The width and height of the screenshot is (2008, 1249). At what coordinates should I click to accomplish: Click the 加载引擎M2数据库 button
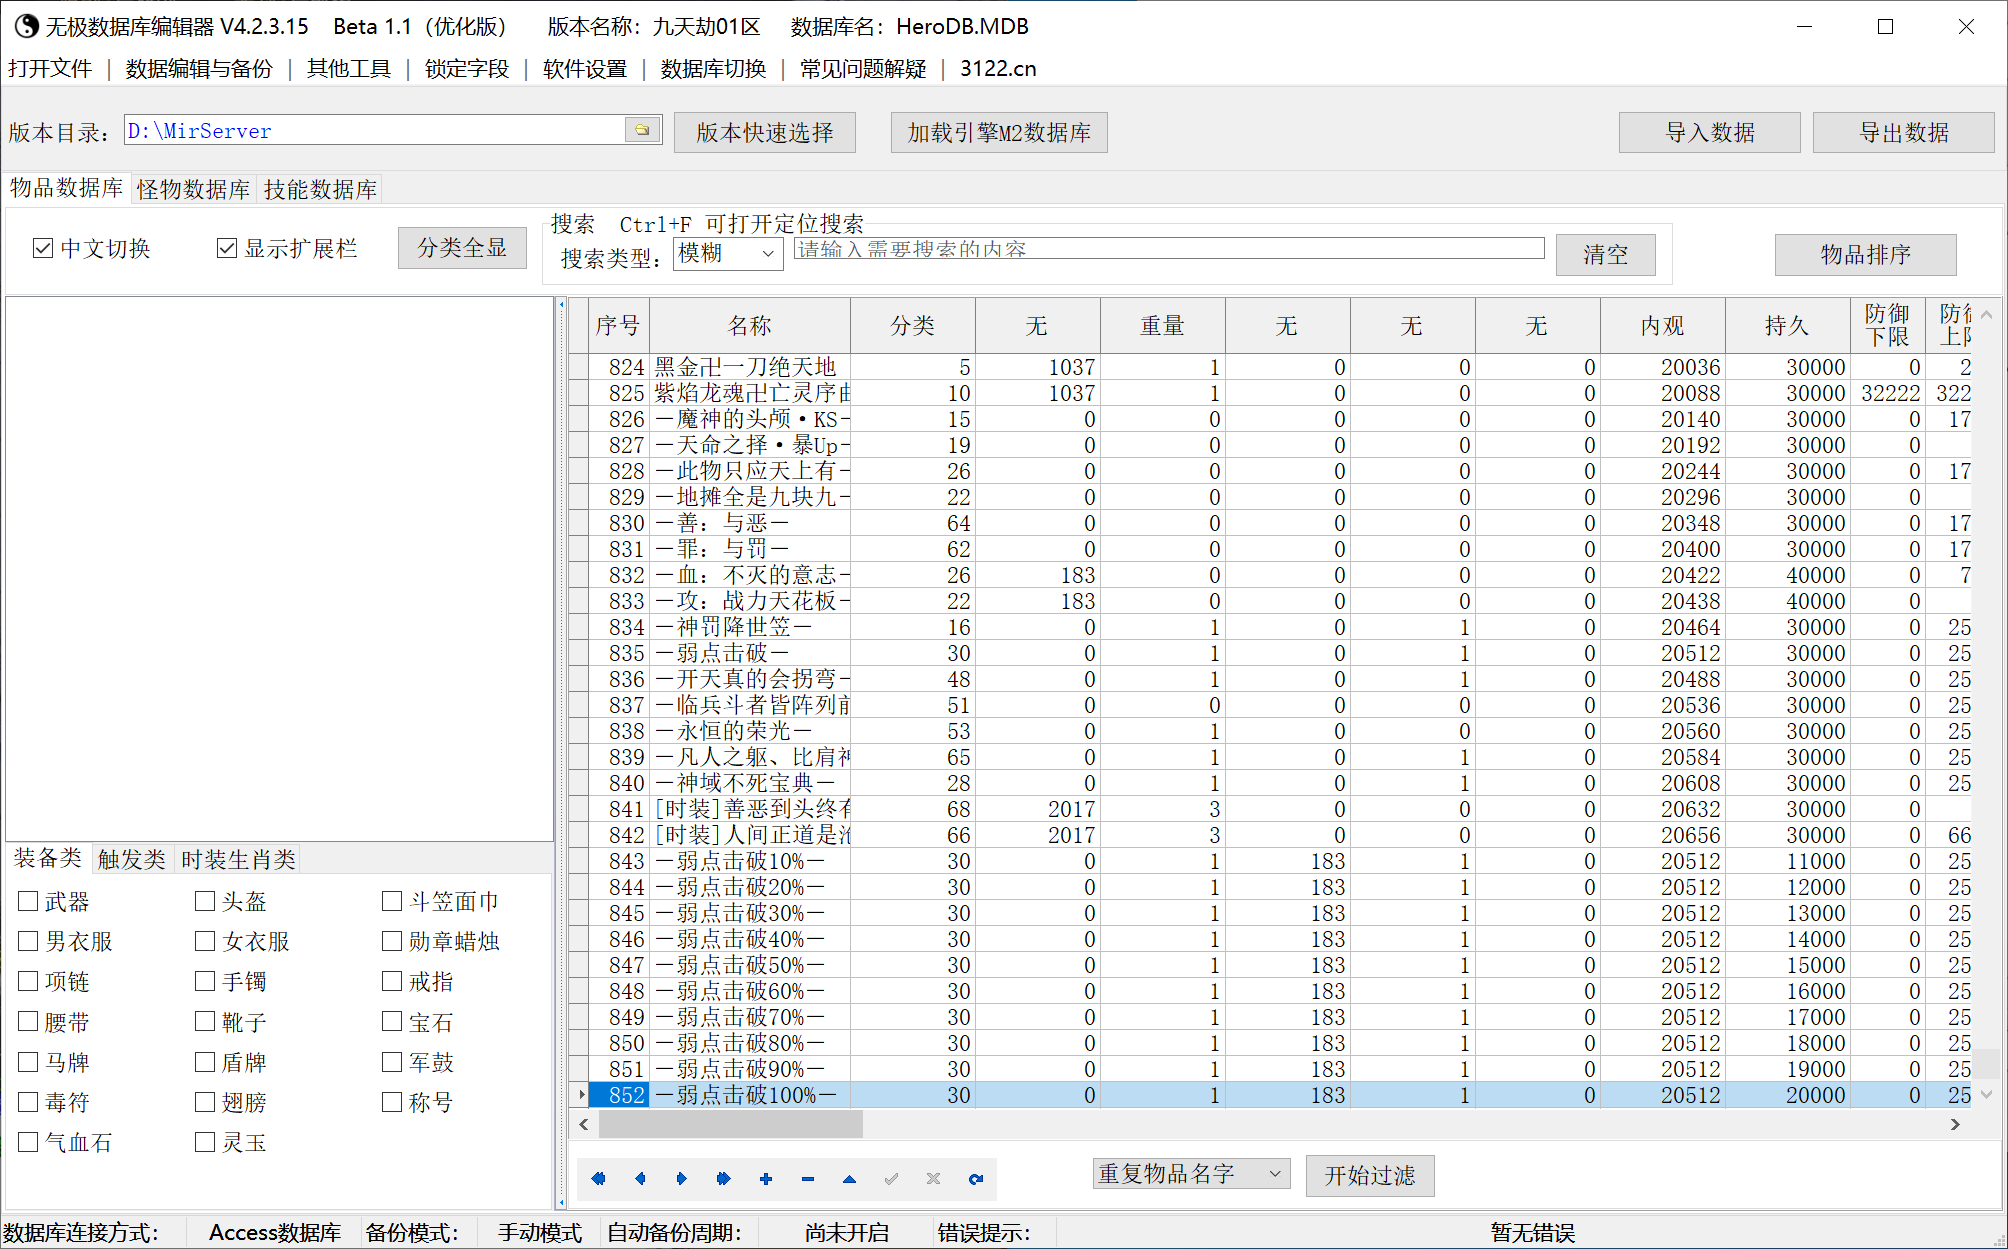tap(999, 132)
